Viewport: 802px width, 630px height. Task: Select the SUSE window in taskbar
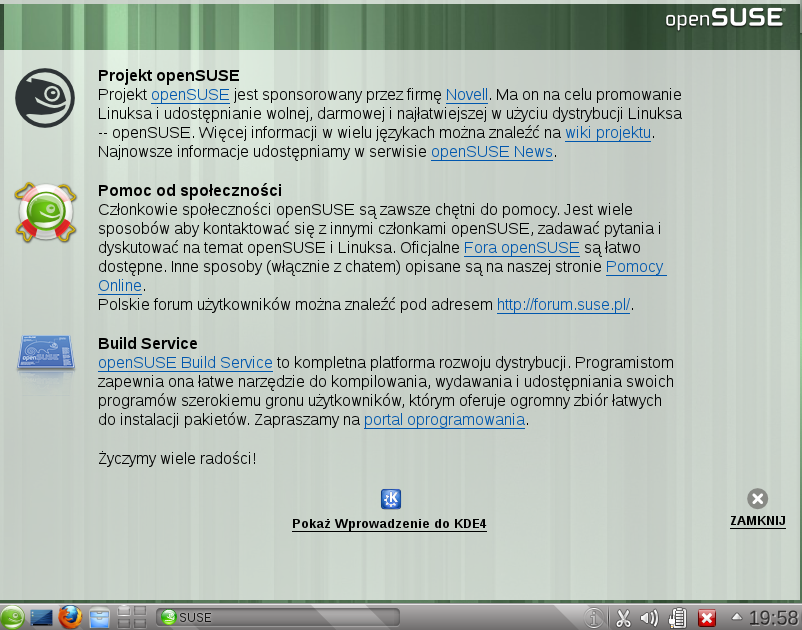click(277, 617)
